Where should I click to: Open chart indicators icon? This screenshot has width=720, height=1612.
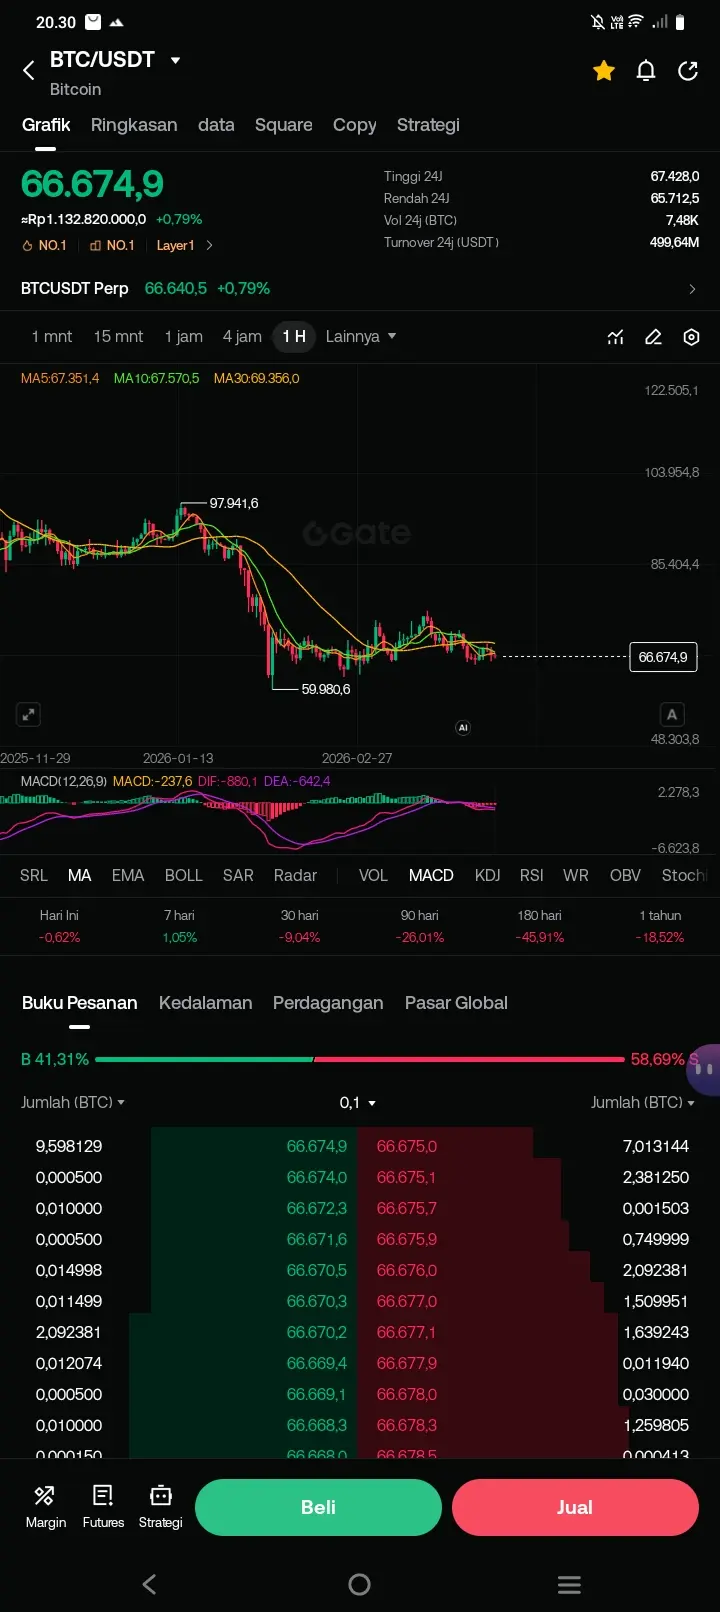(x=616, y=337)
